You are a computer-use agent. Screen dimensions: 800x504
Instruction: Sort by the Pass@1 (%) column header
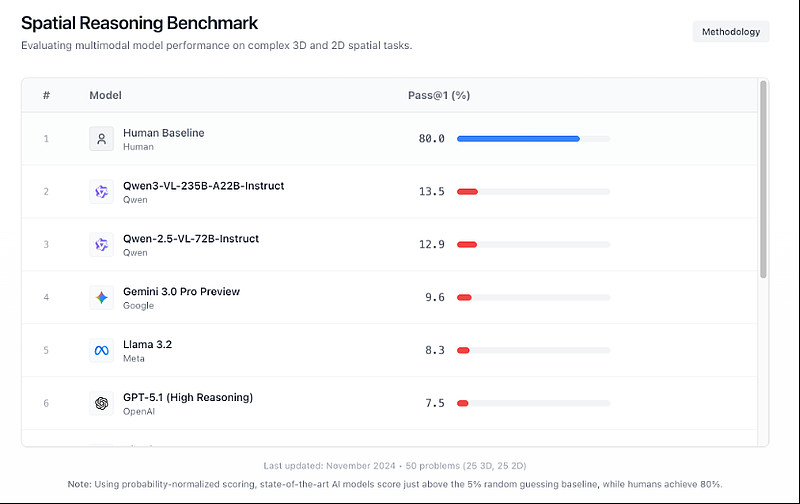pos(439,95)
